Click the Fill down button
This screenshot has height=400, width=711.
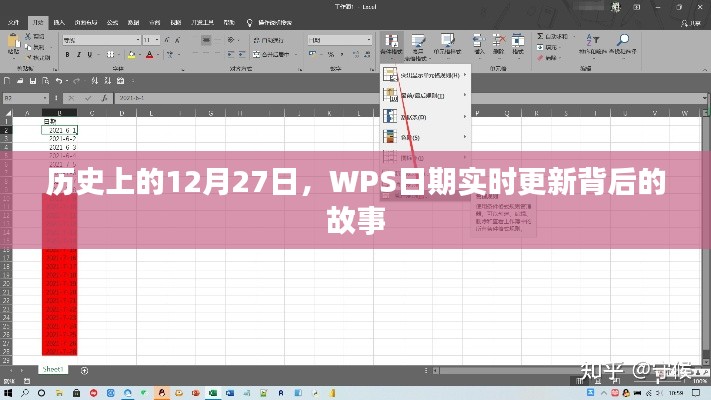(548, 47)
